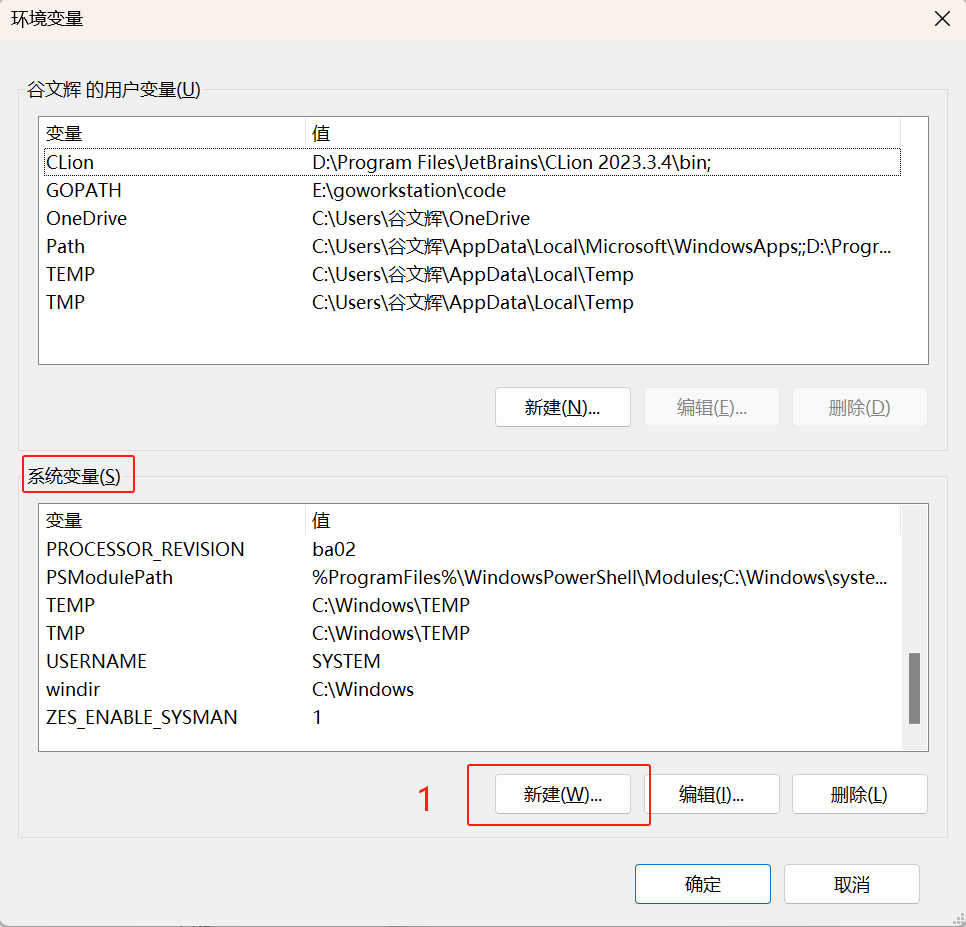Select the windir system variable row

[473, 689]
